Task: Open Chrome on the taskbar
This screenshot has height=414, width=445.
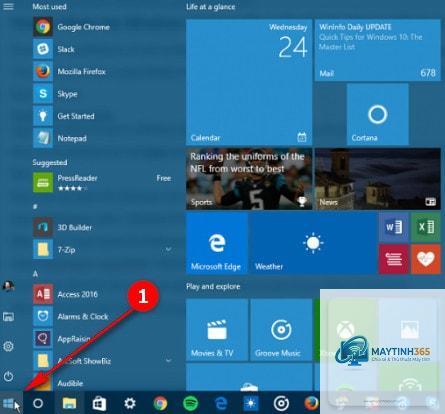Action: [160, 403]
